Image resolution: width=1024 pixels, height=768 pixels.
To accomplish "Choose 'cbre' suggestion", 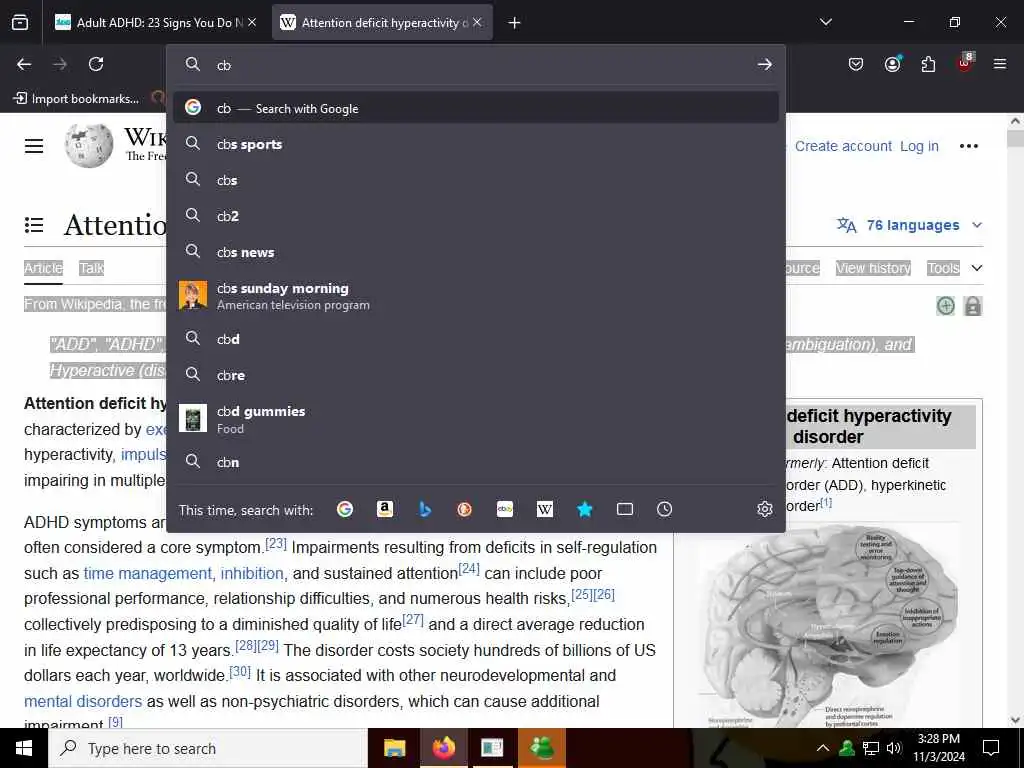I will pos(476,375).
